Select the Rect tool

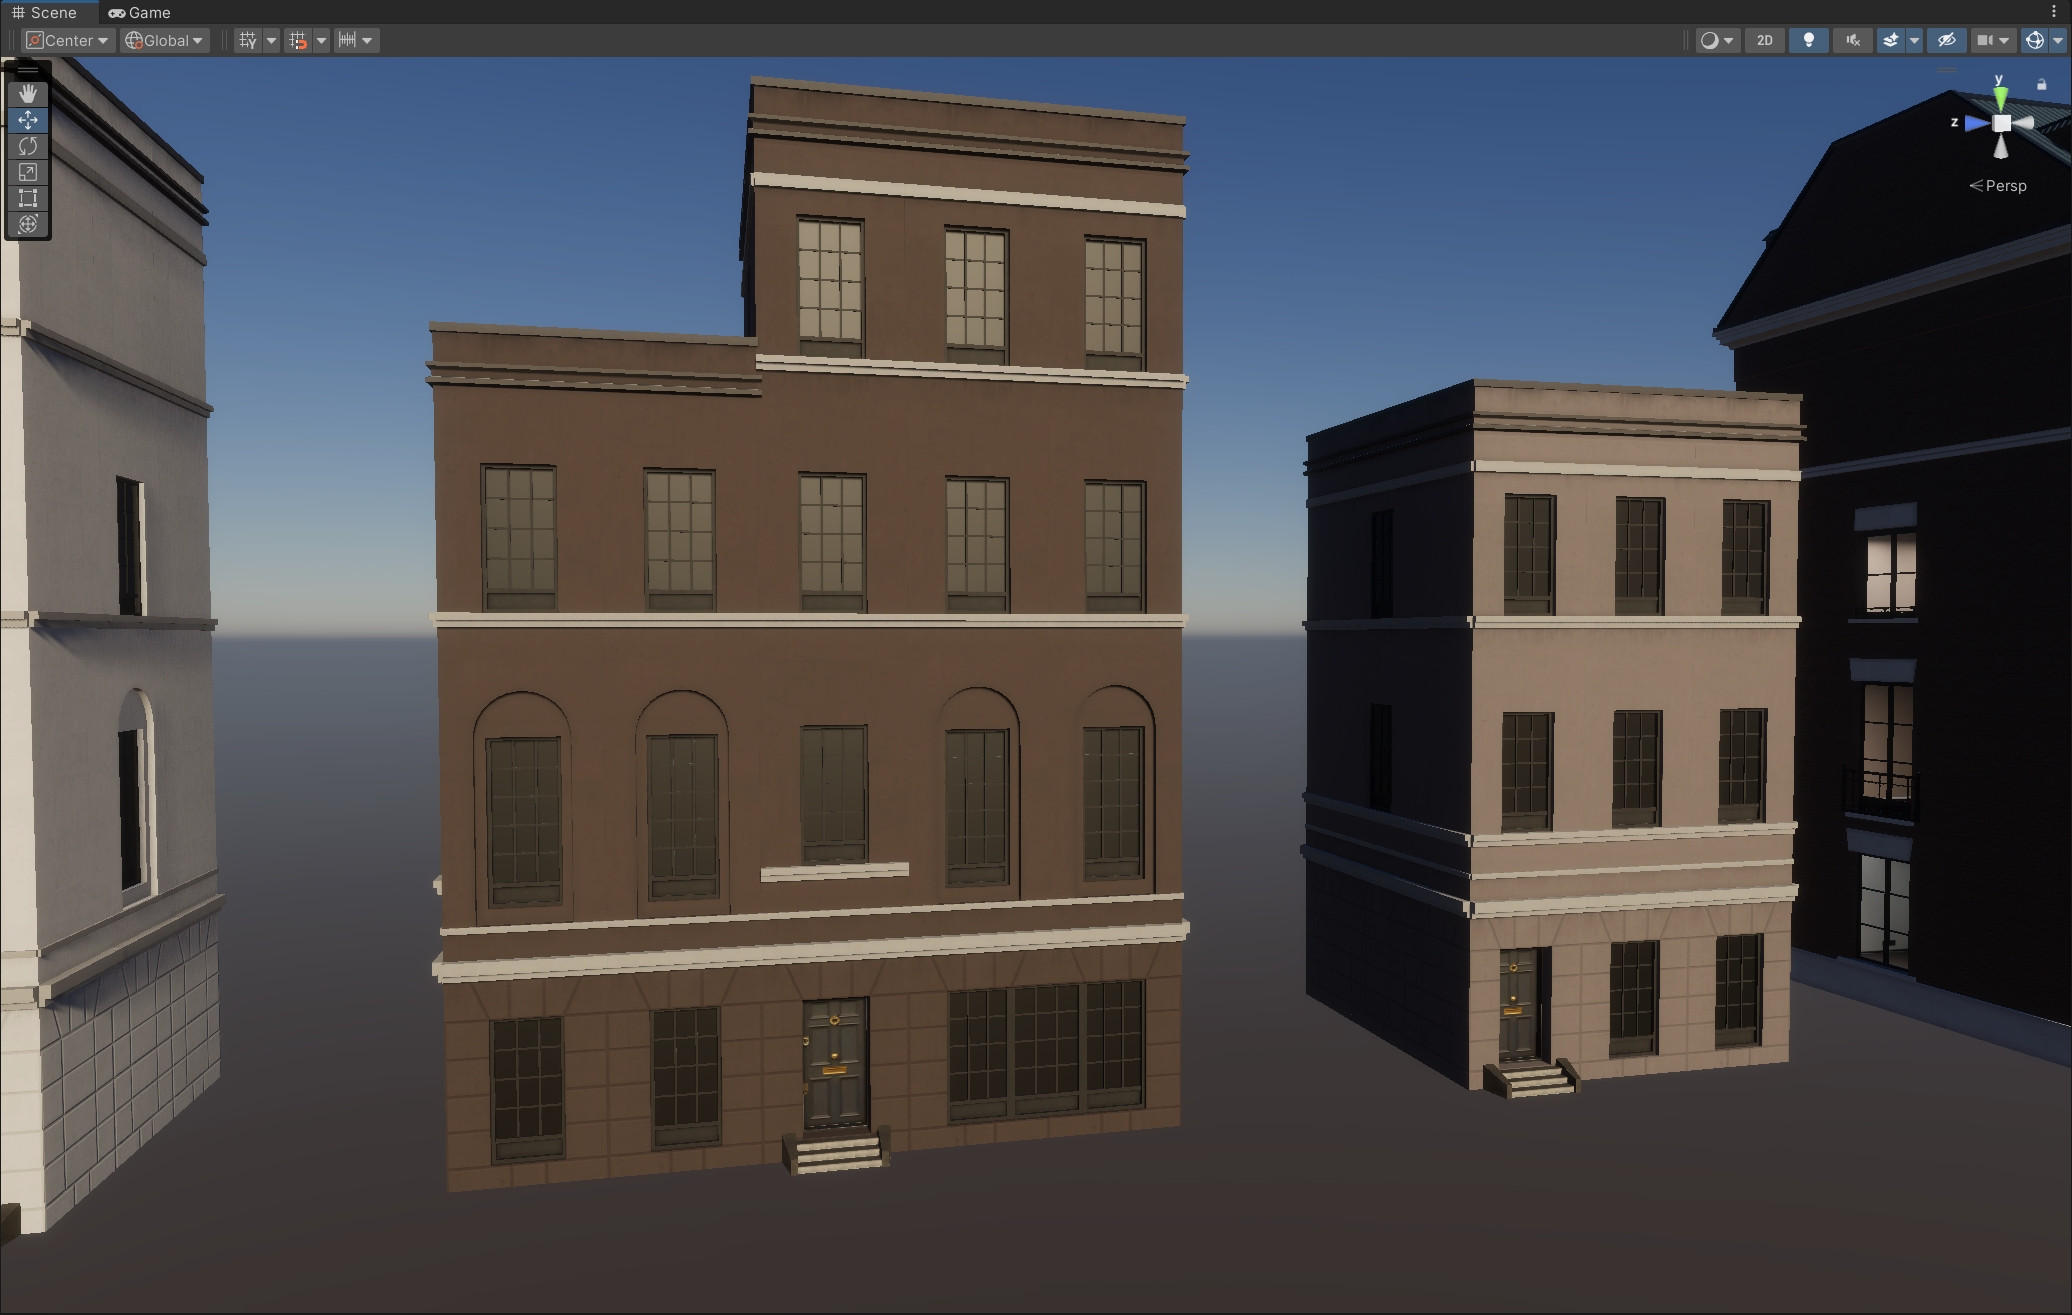pos(28,198)
